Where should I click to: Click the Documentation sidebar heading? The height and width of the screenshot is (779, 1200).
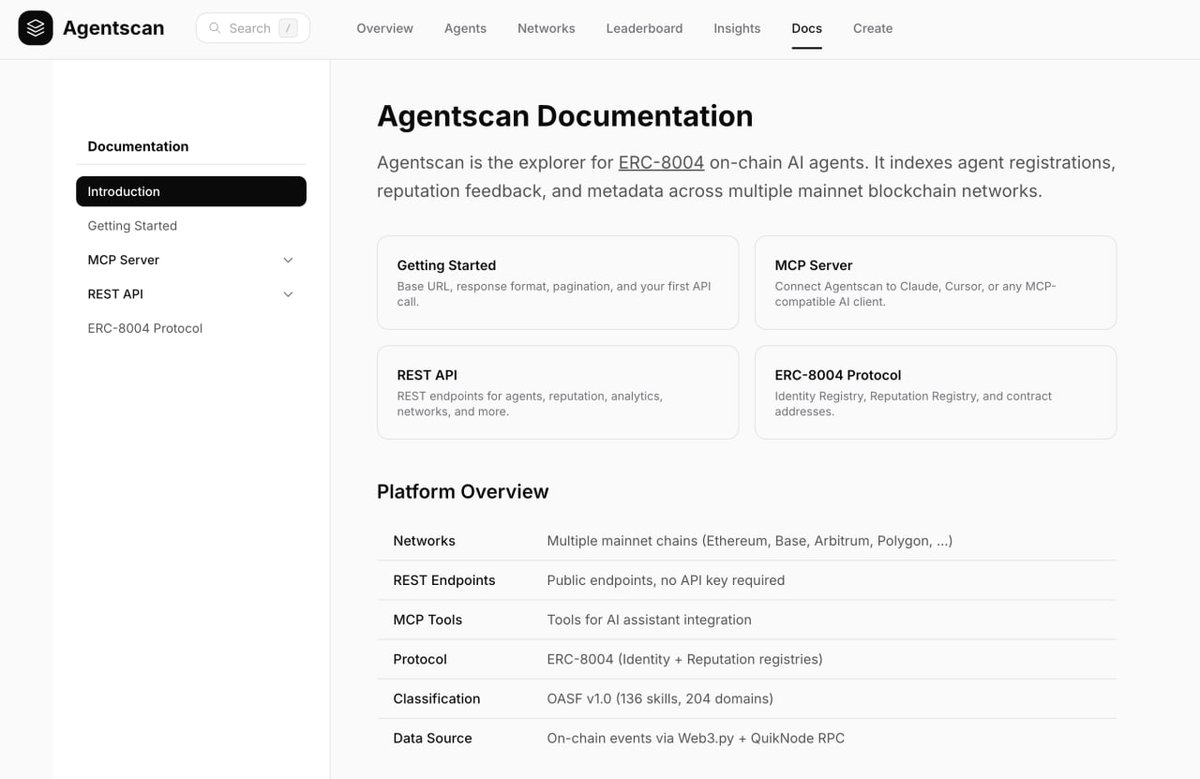tap(138, 146)
